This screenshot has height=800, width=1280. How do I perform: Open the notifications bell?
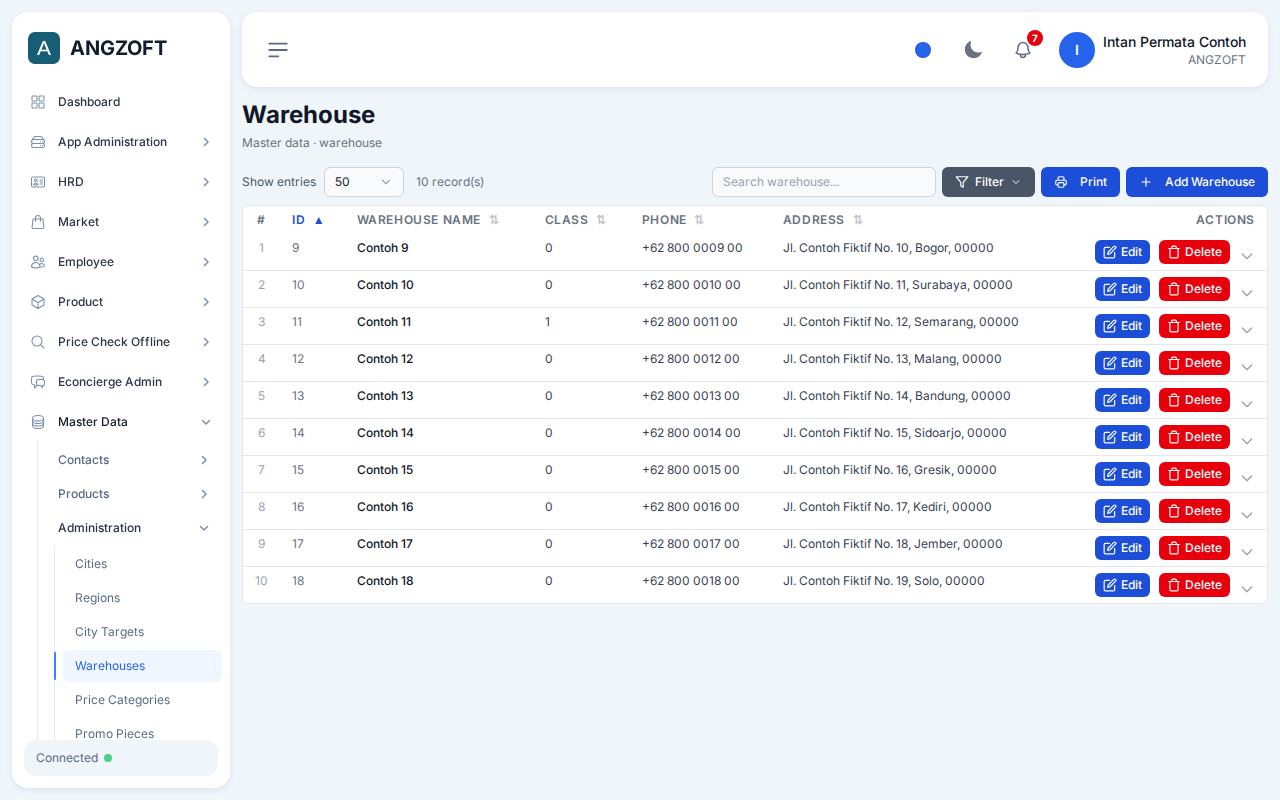click(1023, 50)
